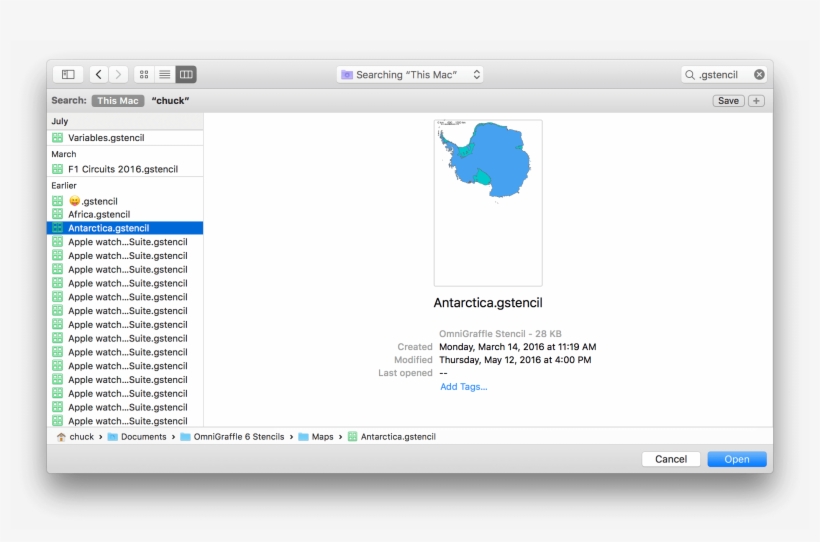Save the current search

click(728, 100)
